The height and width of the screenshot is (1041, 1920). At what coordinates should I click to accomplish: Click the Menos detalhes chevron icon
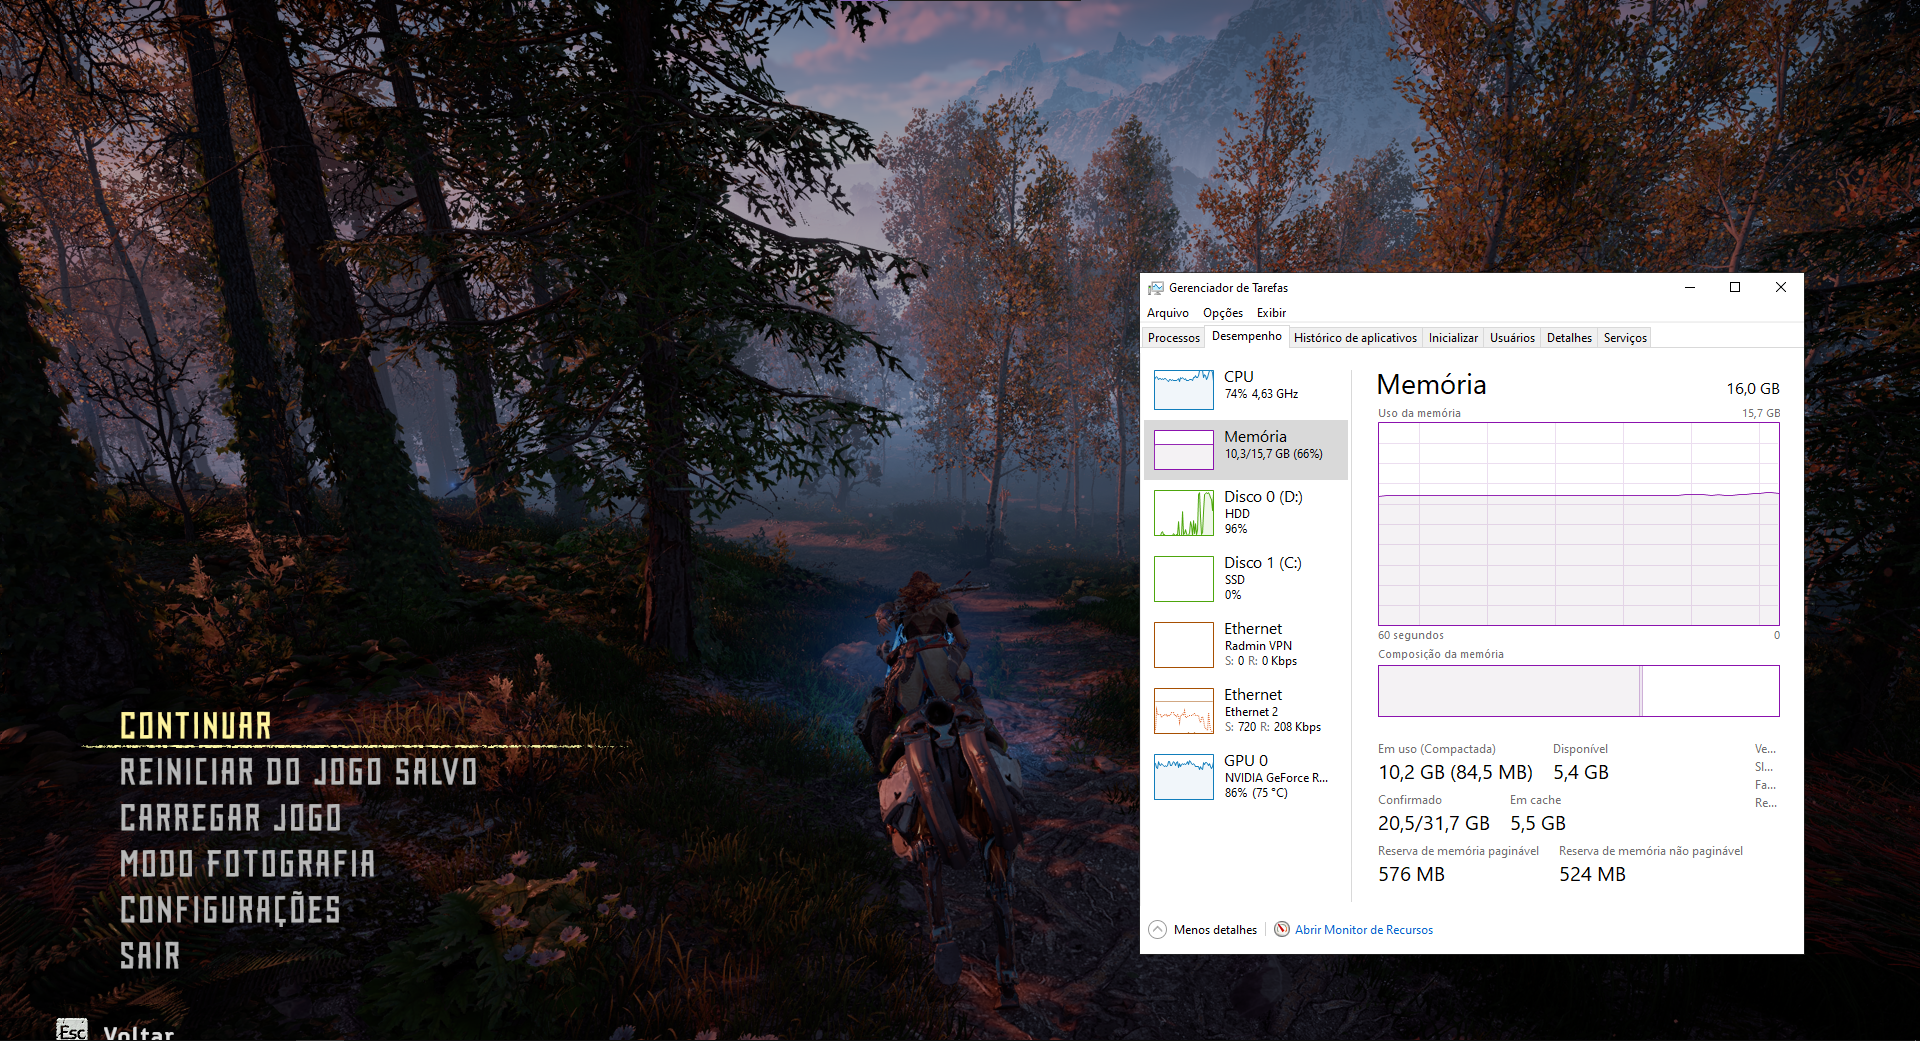click(1157, 929)
